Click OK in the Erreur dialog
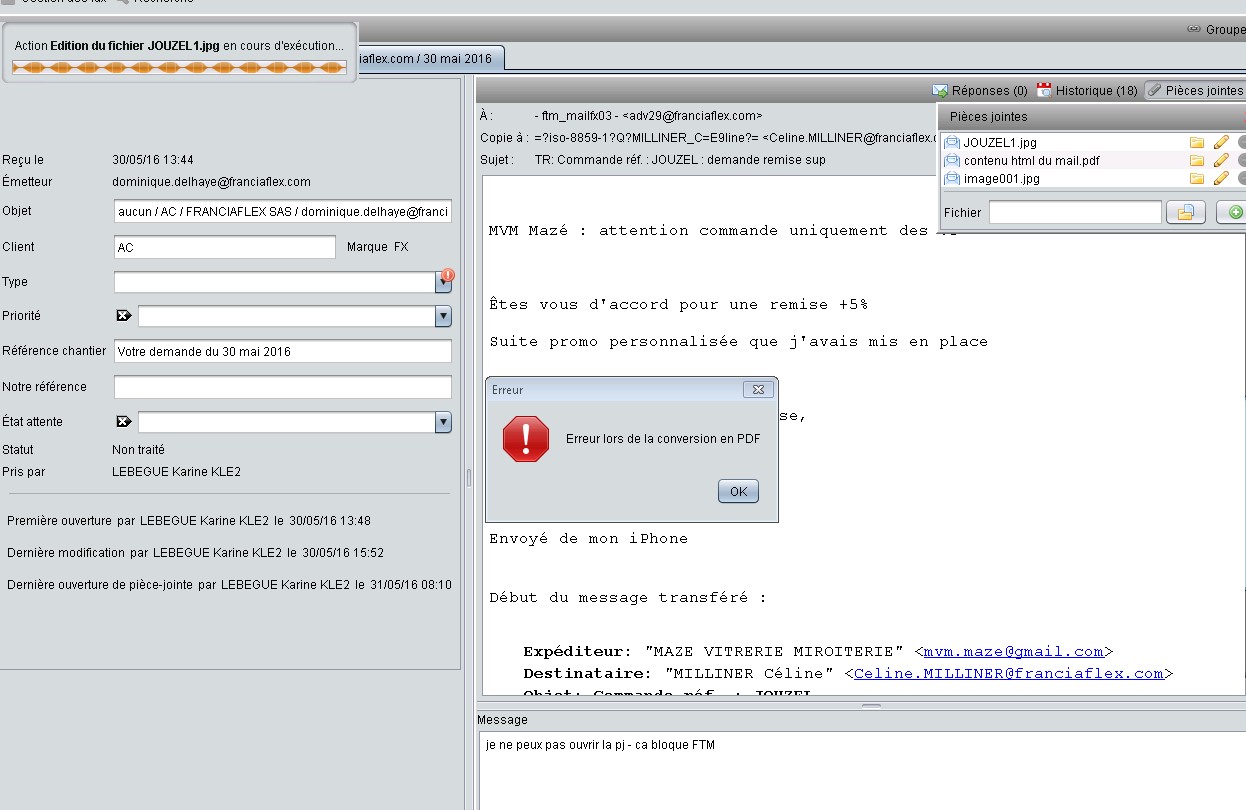 (738, 491)
